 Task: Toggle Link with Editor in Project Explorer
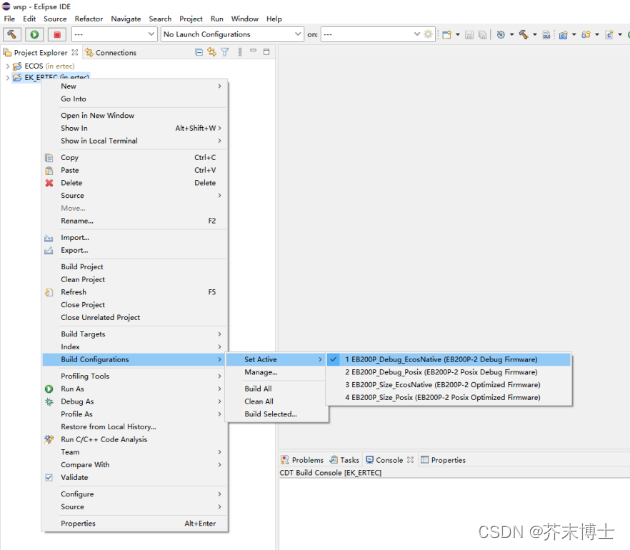(212, 52)
